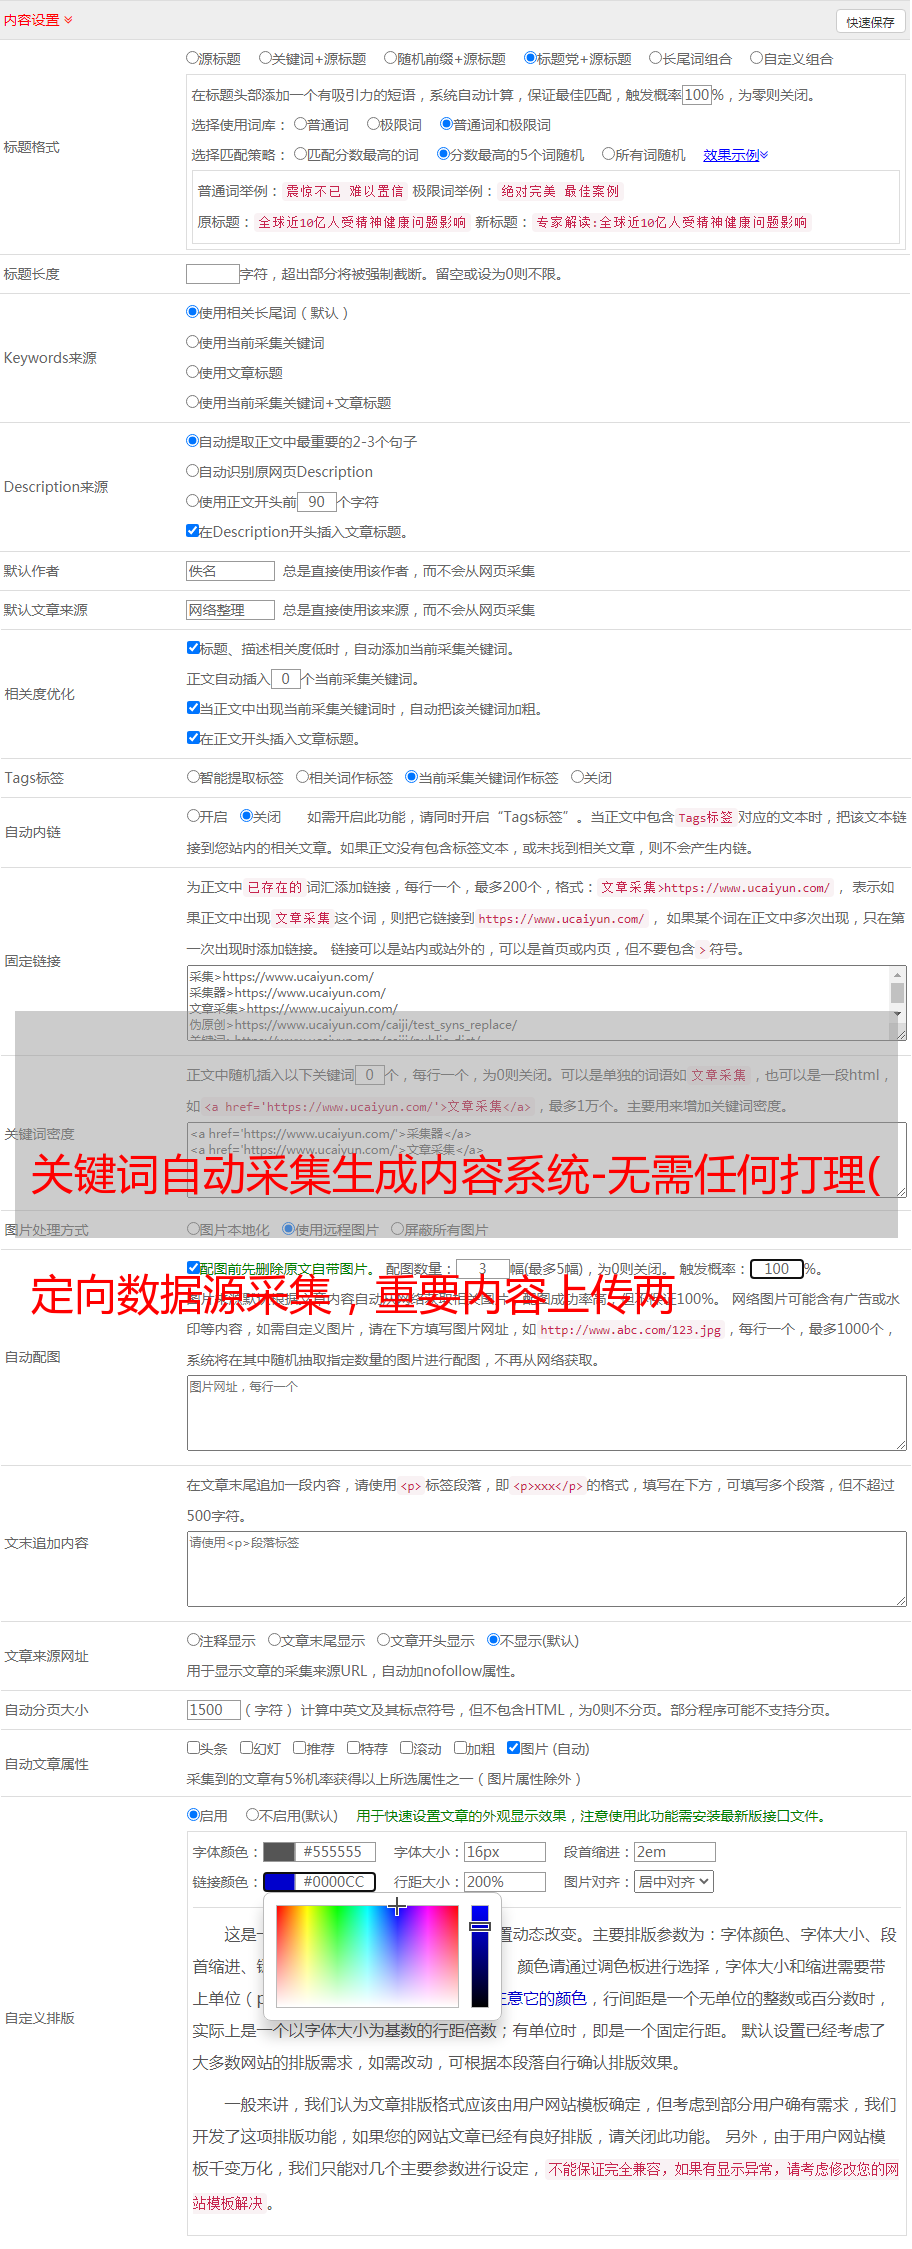This screenshot has height=2249, width=912.
Task: Select 使用当前采集关键词 for Keywords source
Action: click(x=193, y=342)
